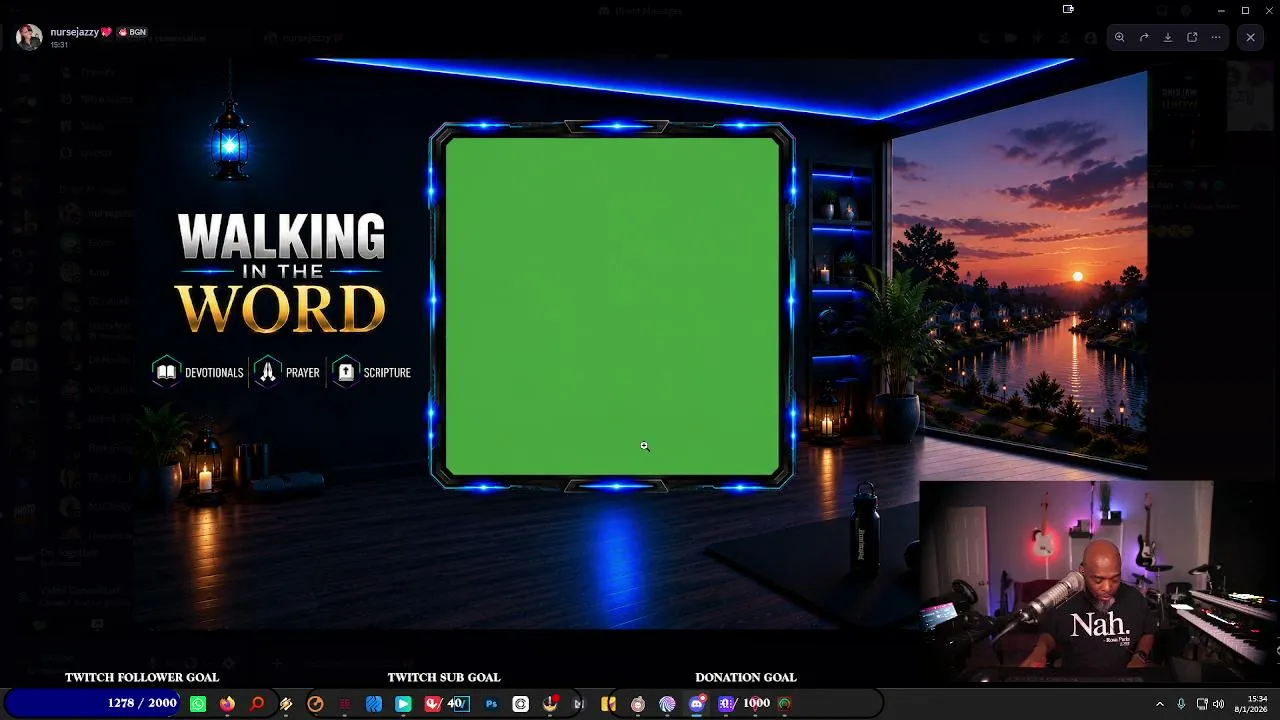Zoom into the image with magnifier button
The height and width of the screenshot is (720, 1280).
tap(1119, 37)
